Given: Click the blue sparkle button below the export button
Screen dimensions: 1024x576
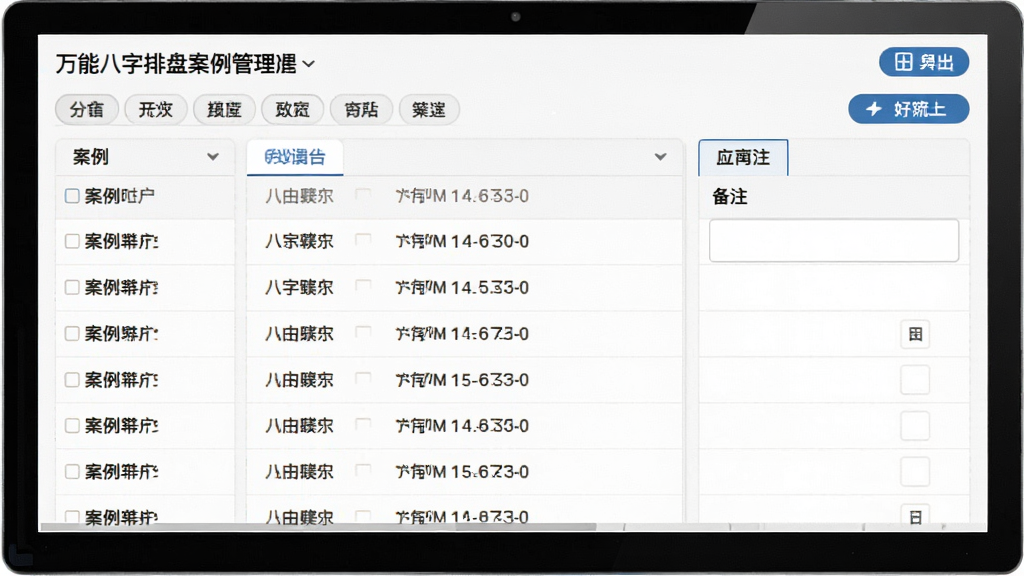Looking at the screenshot, I should (908, 109).
